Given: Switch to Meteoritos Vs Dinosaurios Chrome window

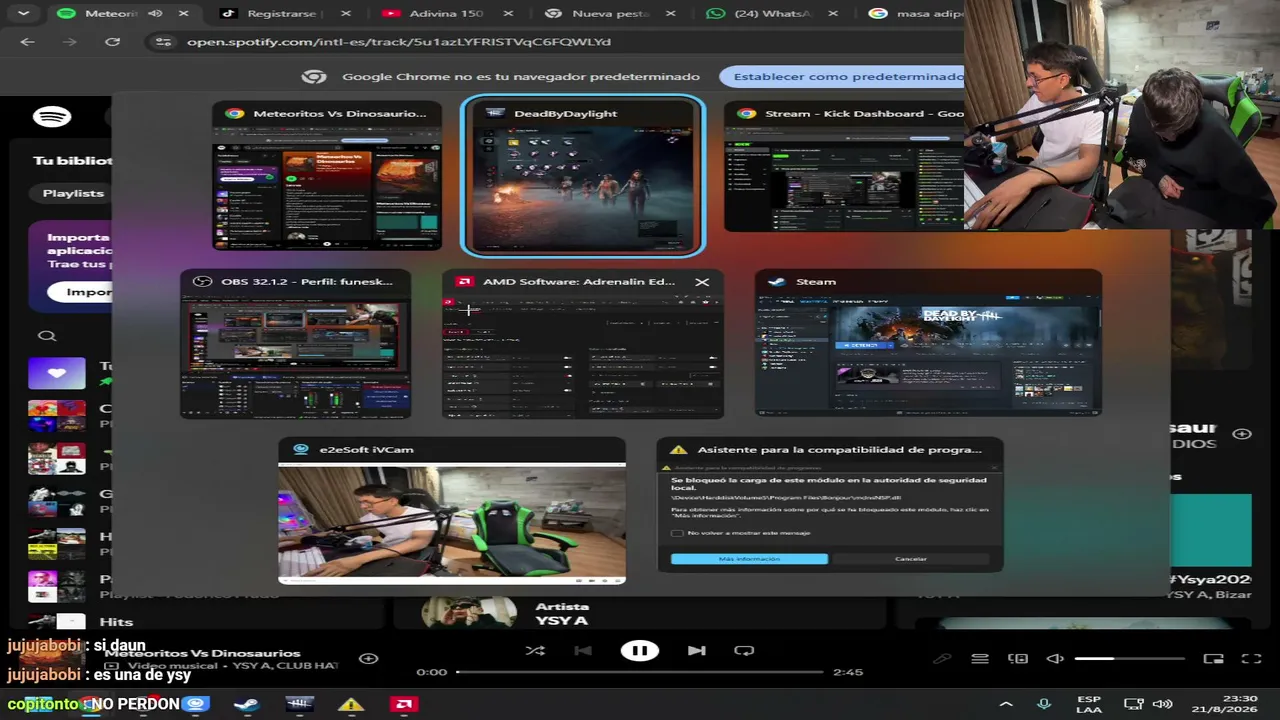Looking at the screenshot, I should coord(327,175).
